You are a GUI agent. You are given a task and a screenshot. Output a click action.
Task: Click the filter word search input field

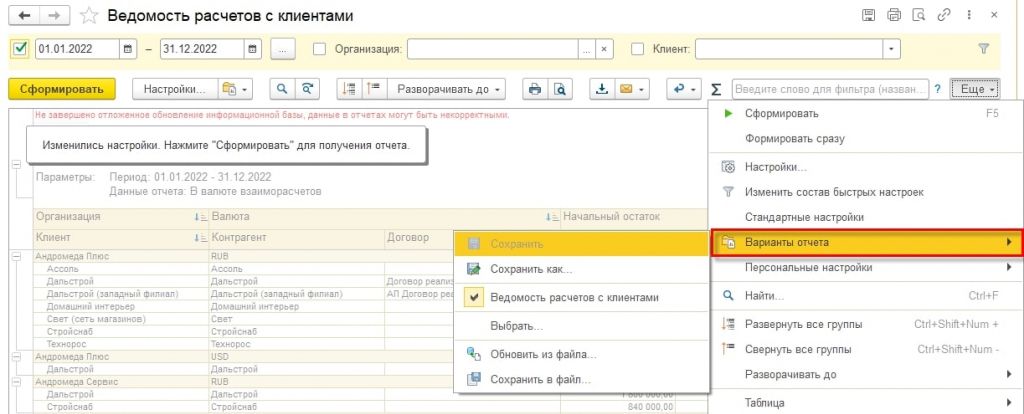click(x=830, y=89)
